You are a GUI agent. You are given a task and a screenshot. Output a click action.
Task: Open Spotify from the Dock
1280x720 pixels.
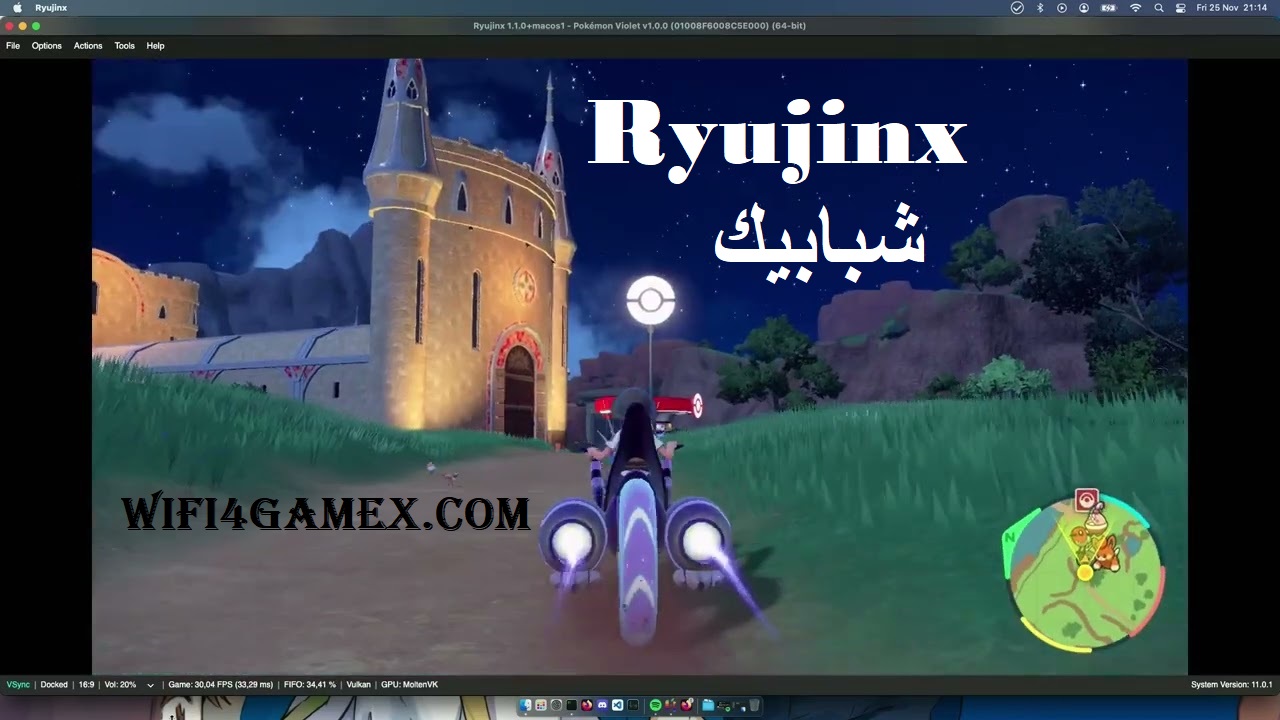tap(656, 705)
